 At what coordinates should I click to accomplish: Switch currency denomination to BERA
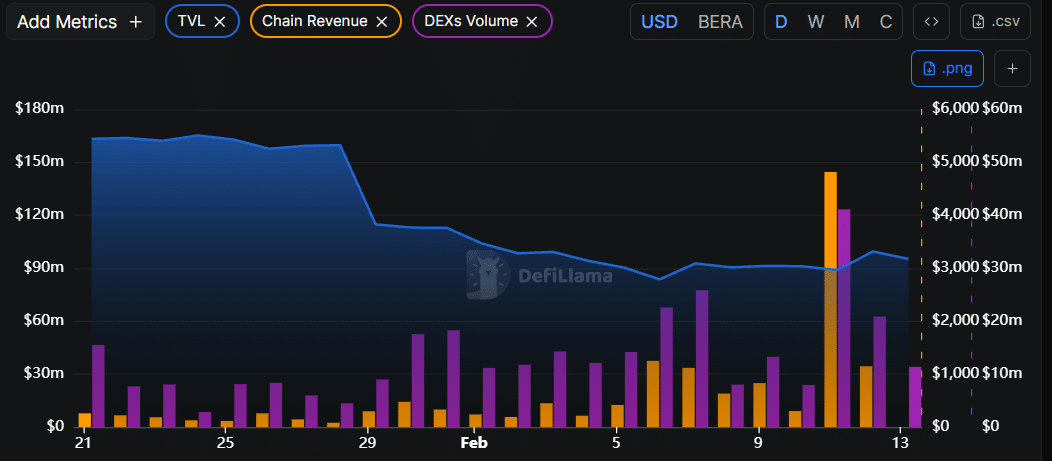[x=720, y=21]
